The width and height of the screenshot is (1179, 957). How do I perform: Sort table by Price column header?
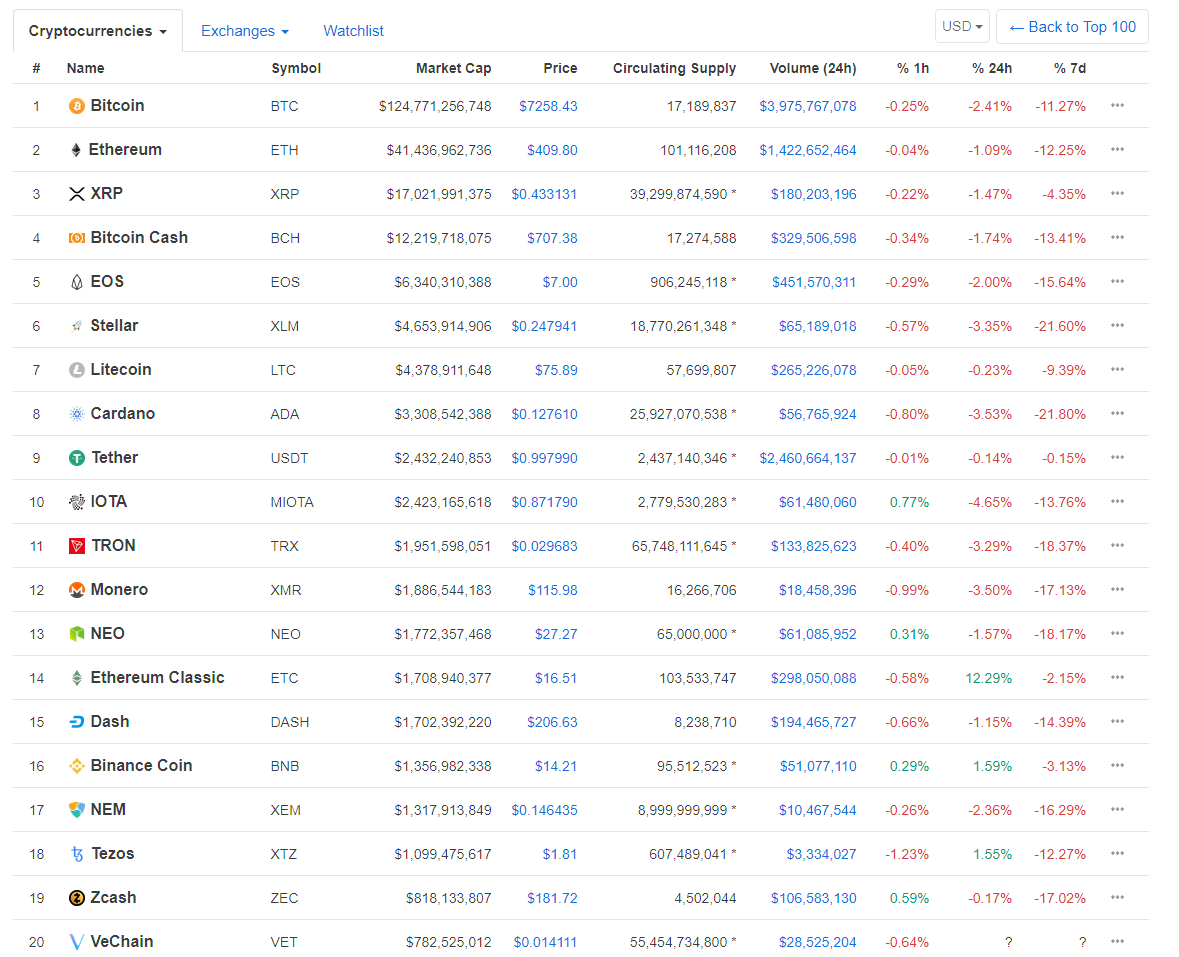tap(560, 68)
